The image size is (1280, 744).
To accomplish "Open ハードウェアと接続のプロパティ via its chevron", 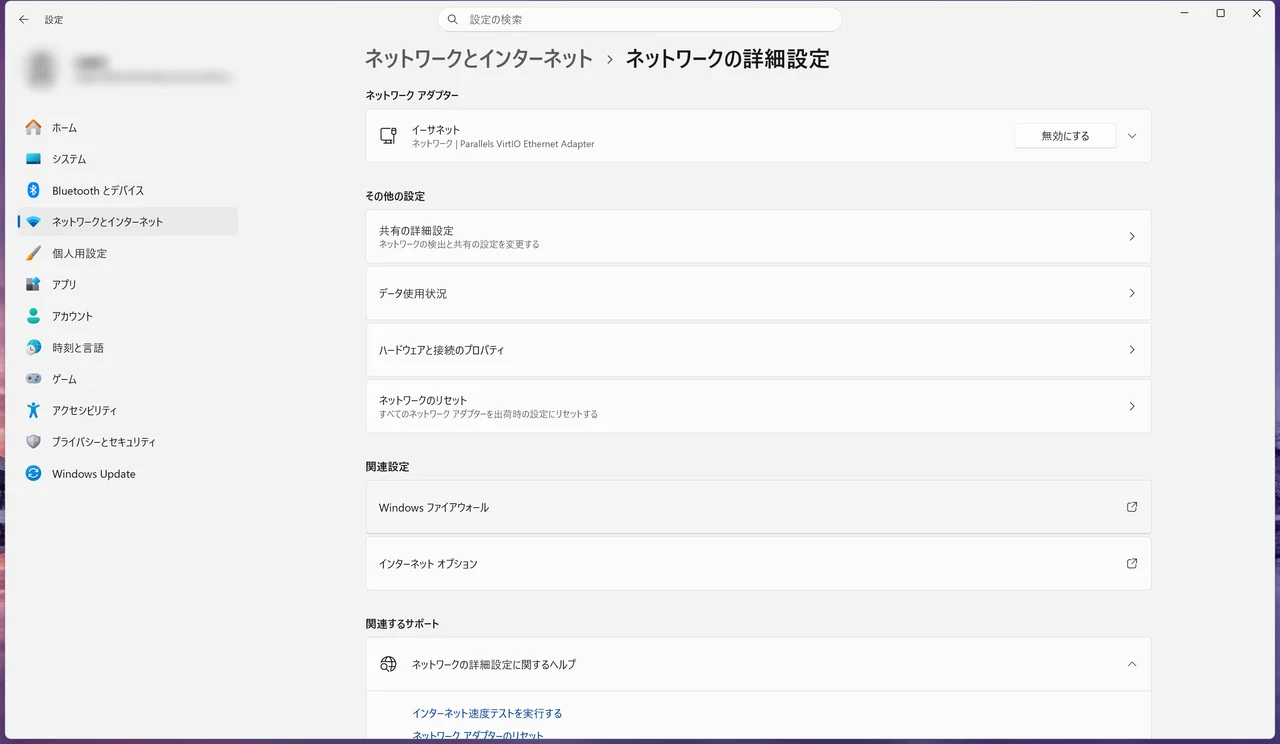I will tap(1132, 350).
